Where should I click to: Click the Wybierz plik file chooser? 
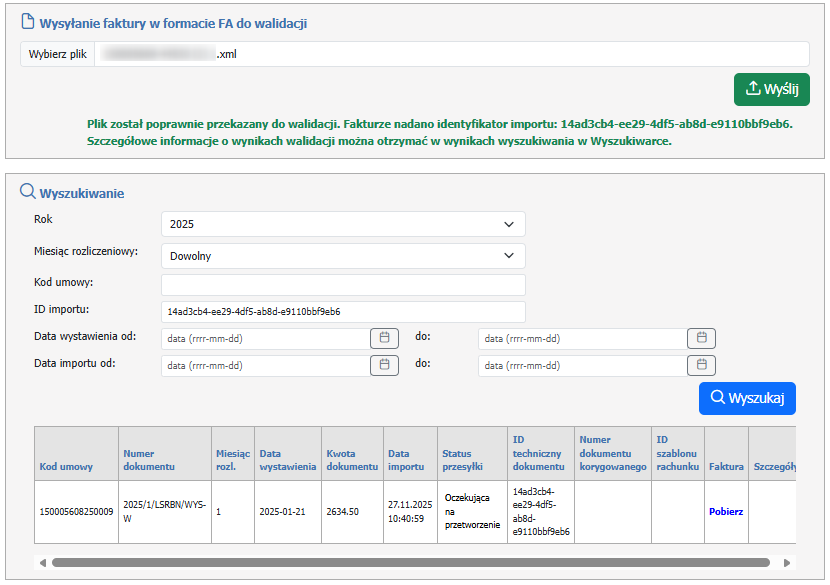[x=57, y=54]
